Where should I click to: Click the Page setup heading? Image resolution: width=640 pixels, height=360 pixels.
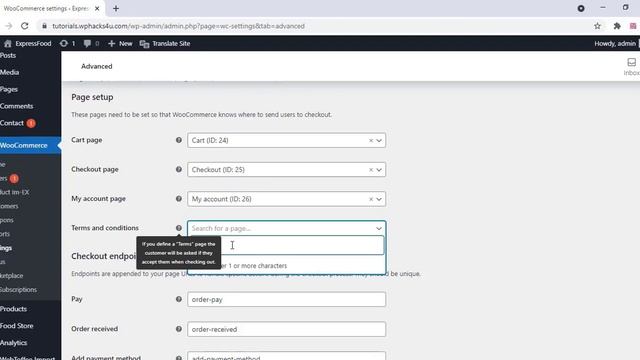coord(92,97)
